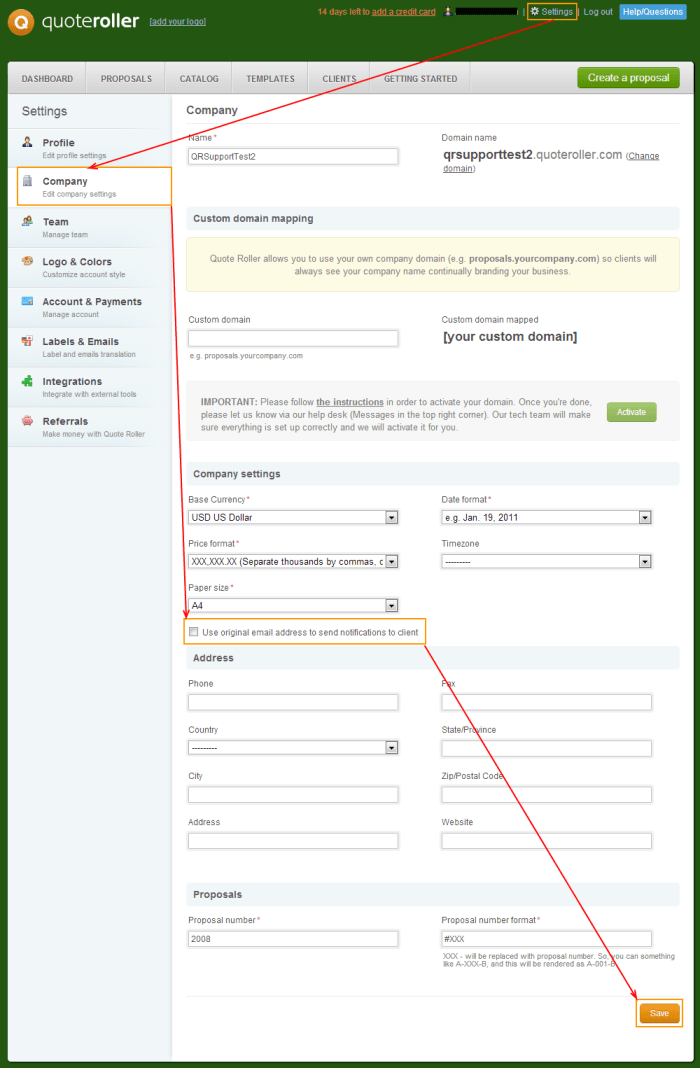Click the Profile sidebar person icon

[27, 142]
